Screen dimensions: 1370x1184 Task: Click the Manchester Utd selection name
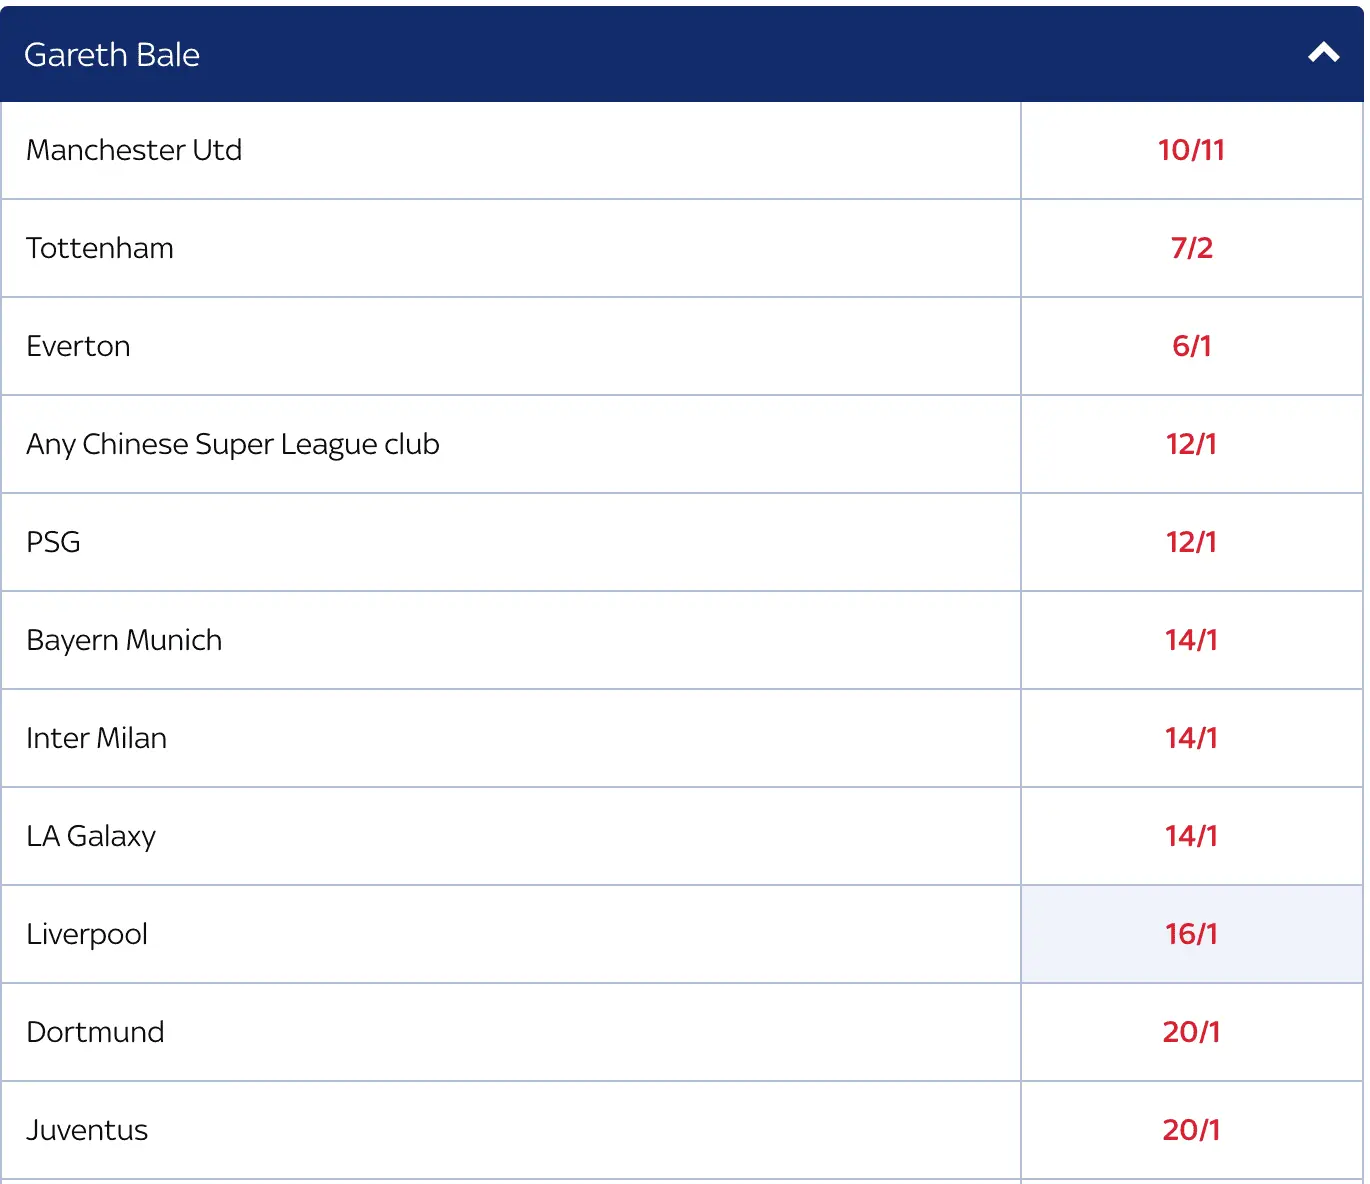pyautogui.click(x=134, y=150)
